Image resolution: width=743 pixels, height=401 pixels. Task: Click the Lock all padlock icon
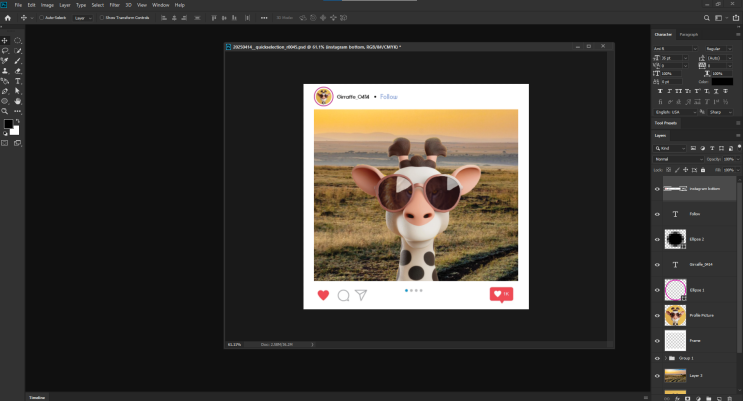pyautogui.click(x=703, y=170)
